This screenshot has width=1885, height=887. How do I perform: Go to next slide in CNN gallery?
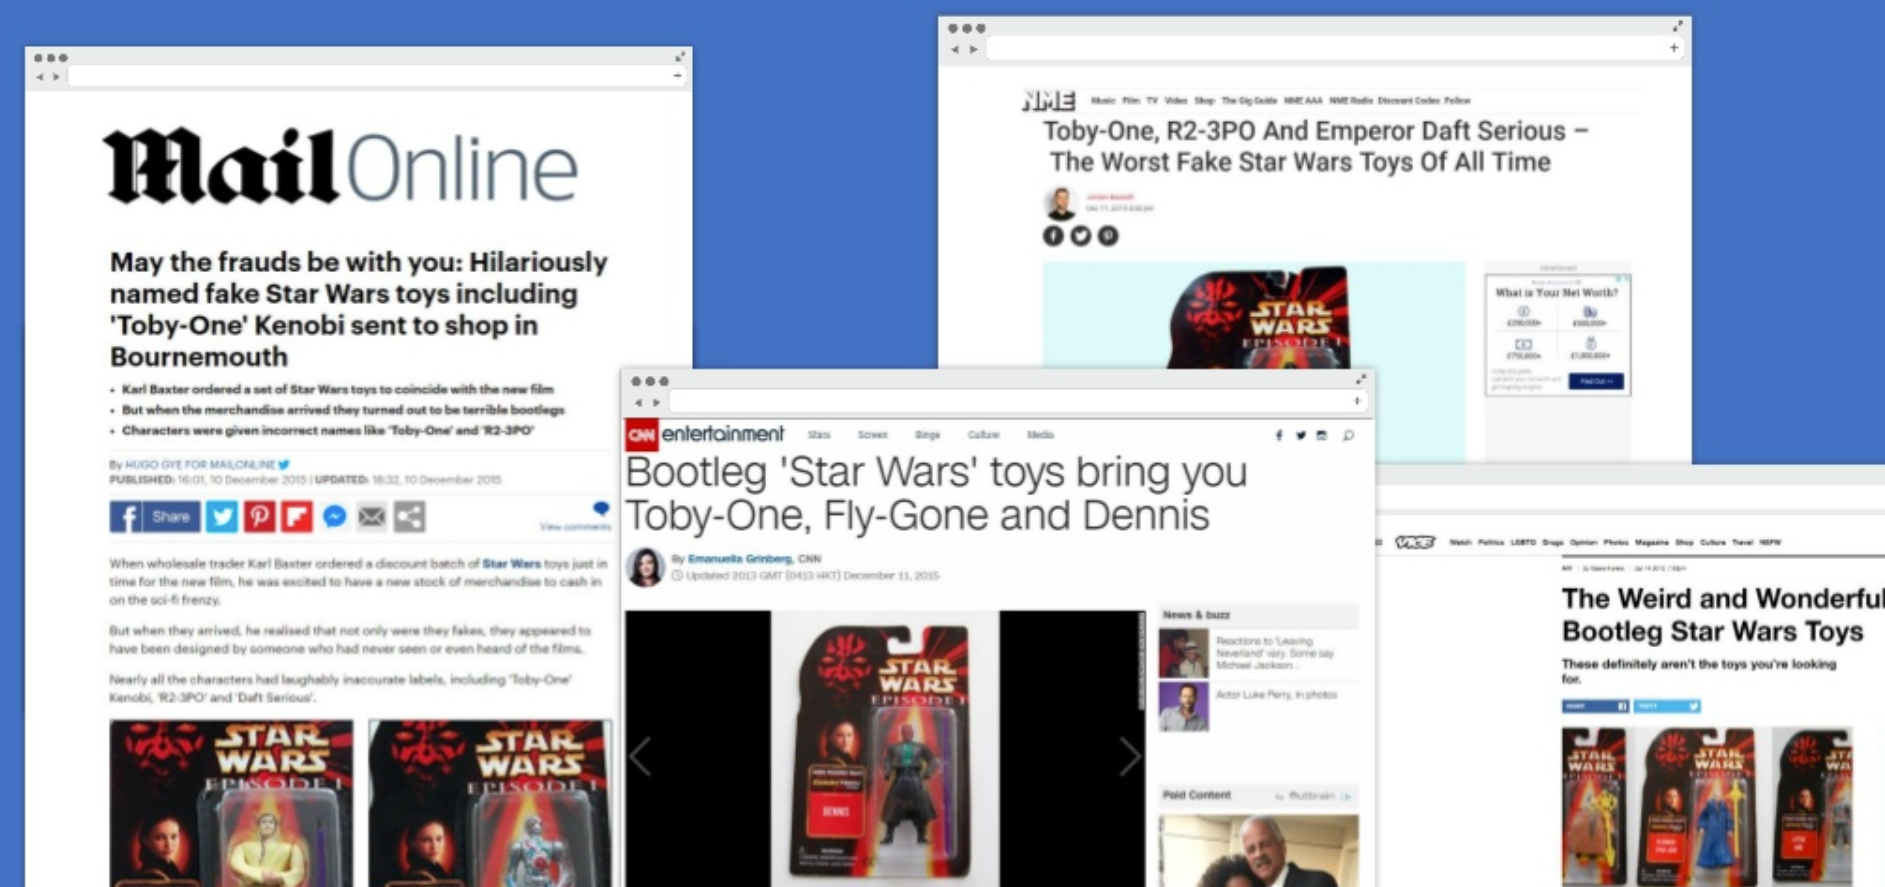(1129, 756)
